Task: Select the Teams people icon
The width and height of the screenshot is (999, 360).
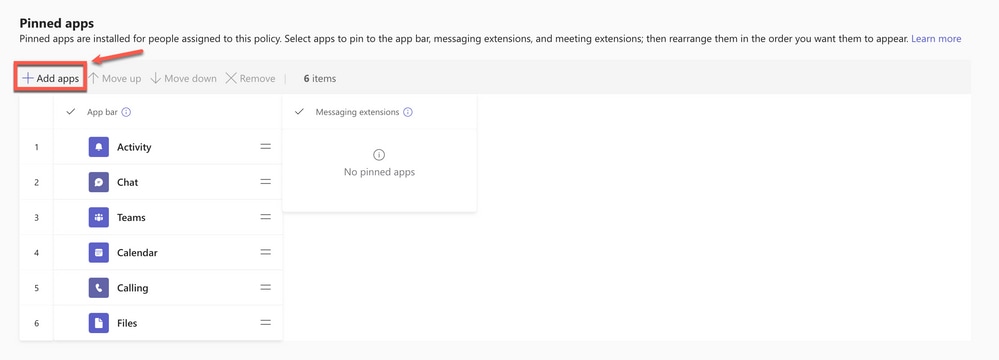Action: point(99,217)
